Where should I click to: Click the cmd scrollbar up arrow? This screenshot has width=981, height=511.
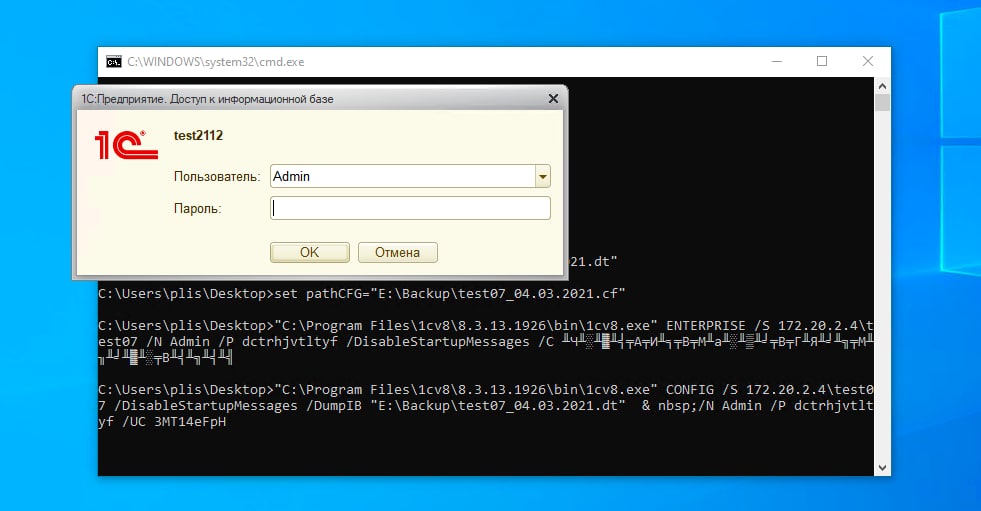pyautogui.click(x=882, y=86)
